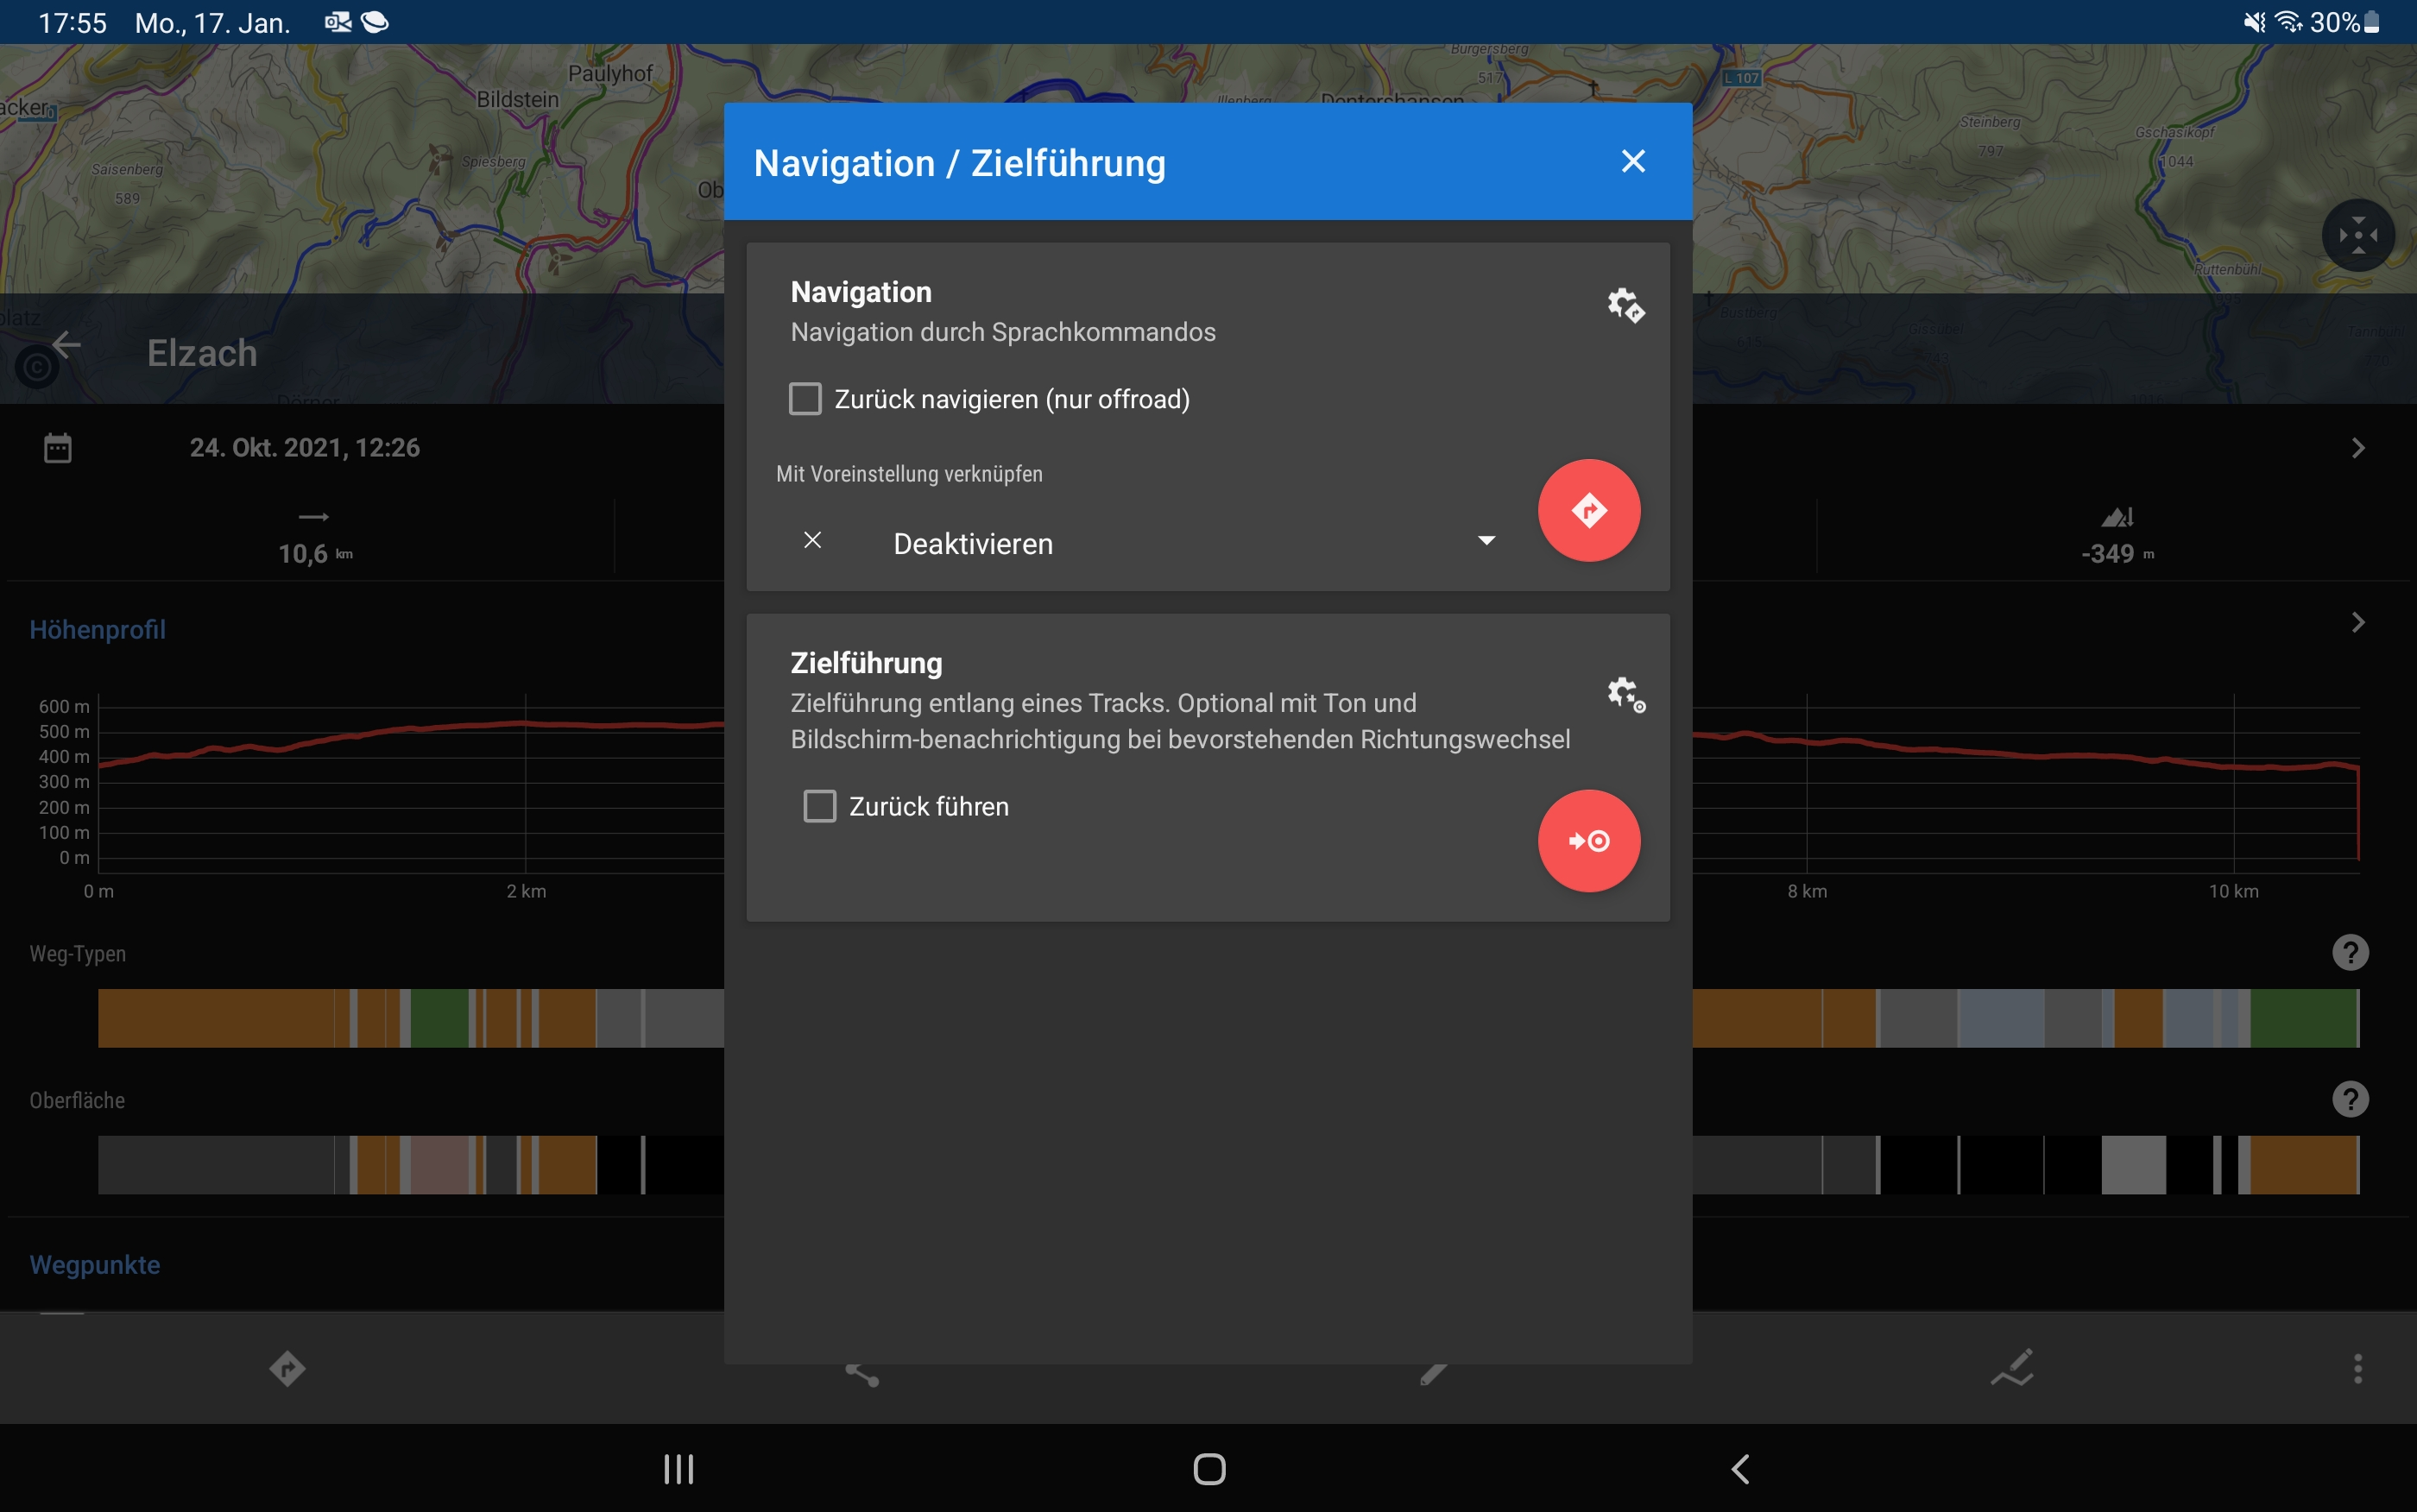Open the three-dot overflow menu
Viewport: 2417px width, 1512px height.
(2357, 1368)
